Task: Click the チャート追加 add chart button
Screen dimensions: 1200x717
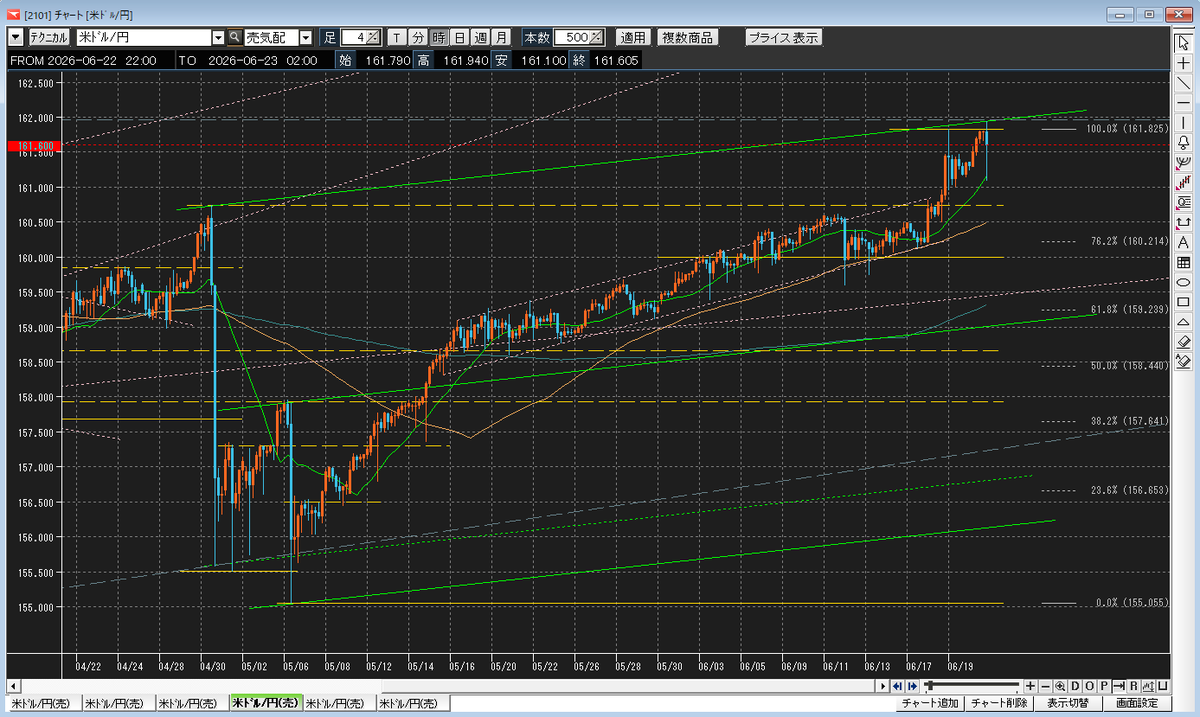Action: pos(930,704)
